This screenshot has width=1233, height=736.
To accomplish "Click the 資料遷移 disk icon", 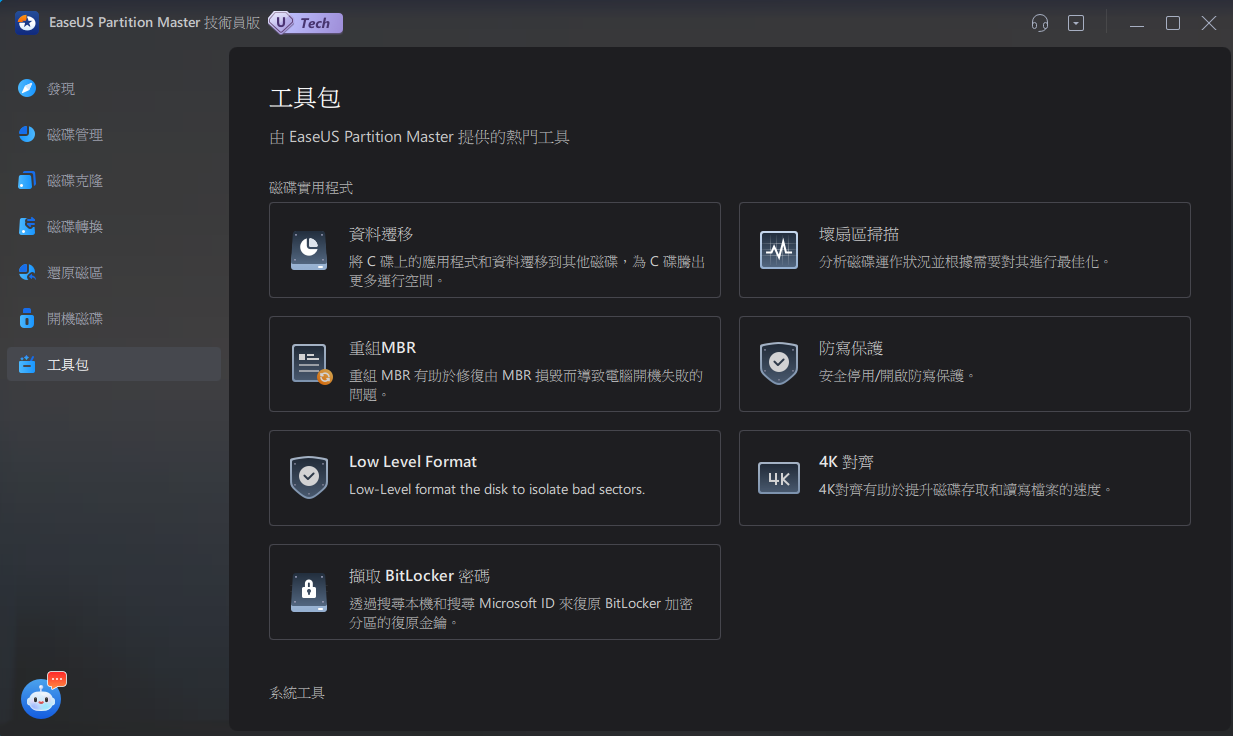I will [309, 250].
